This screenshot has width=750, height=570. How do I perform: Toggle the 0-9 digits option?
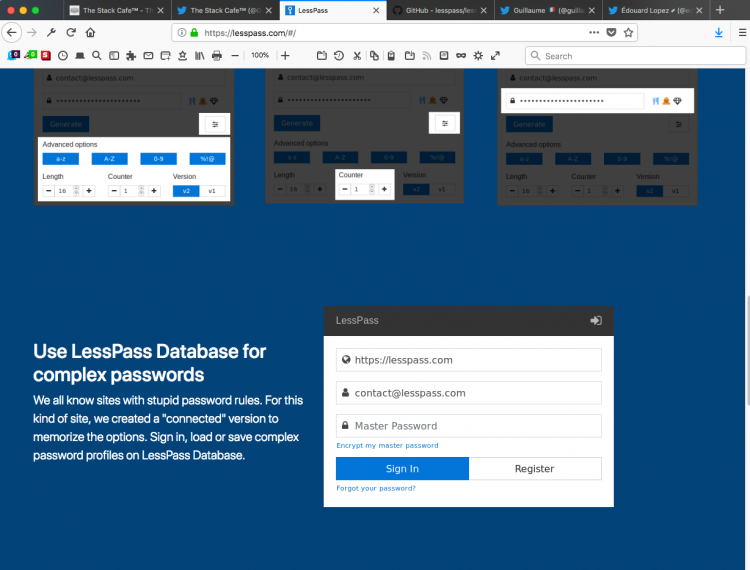(x=158, y=159)
